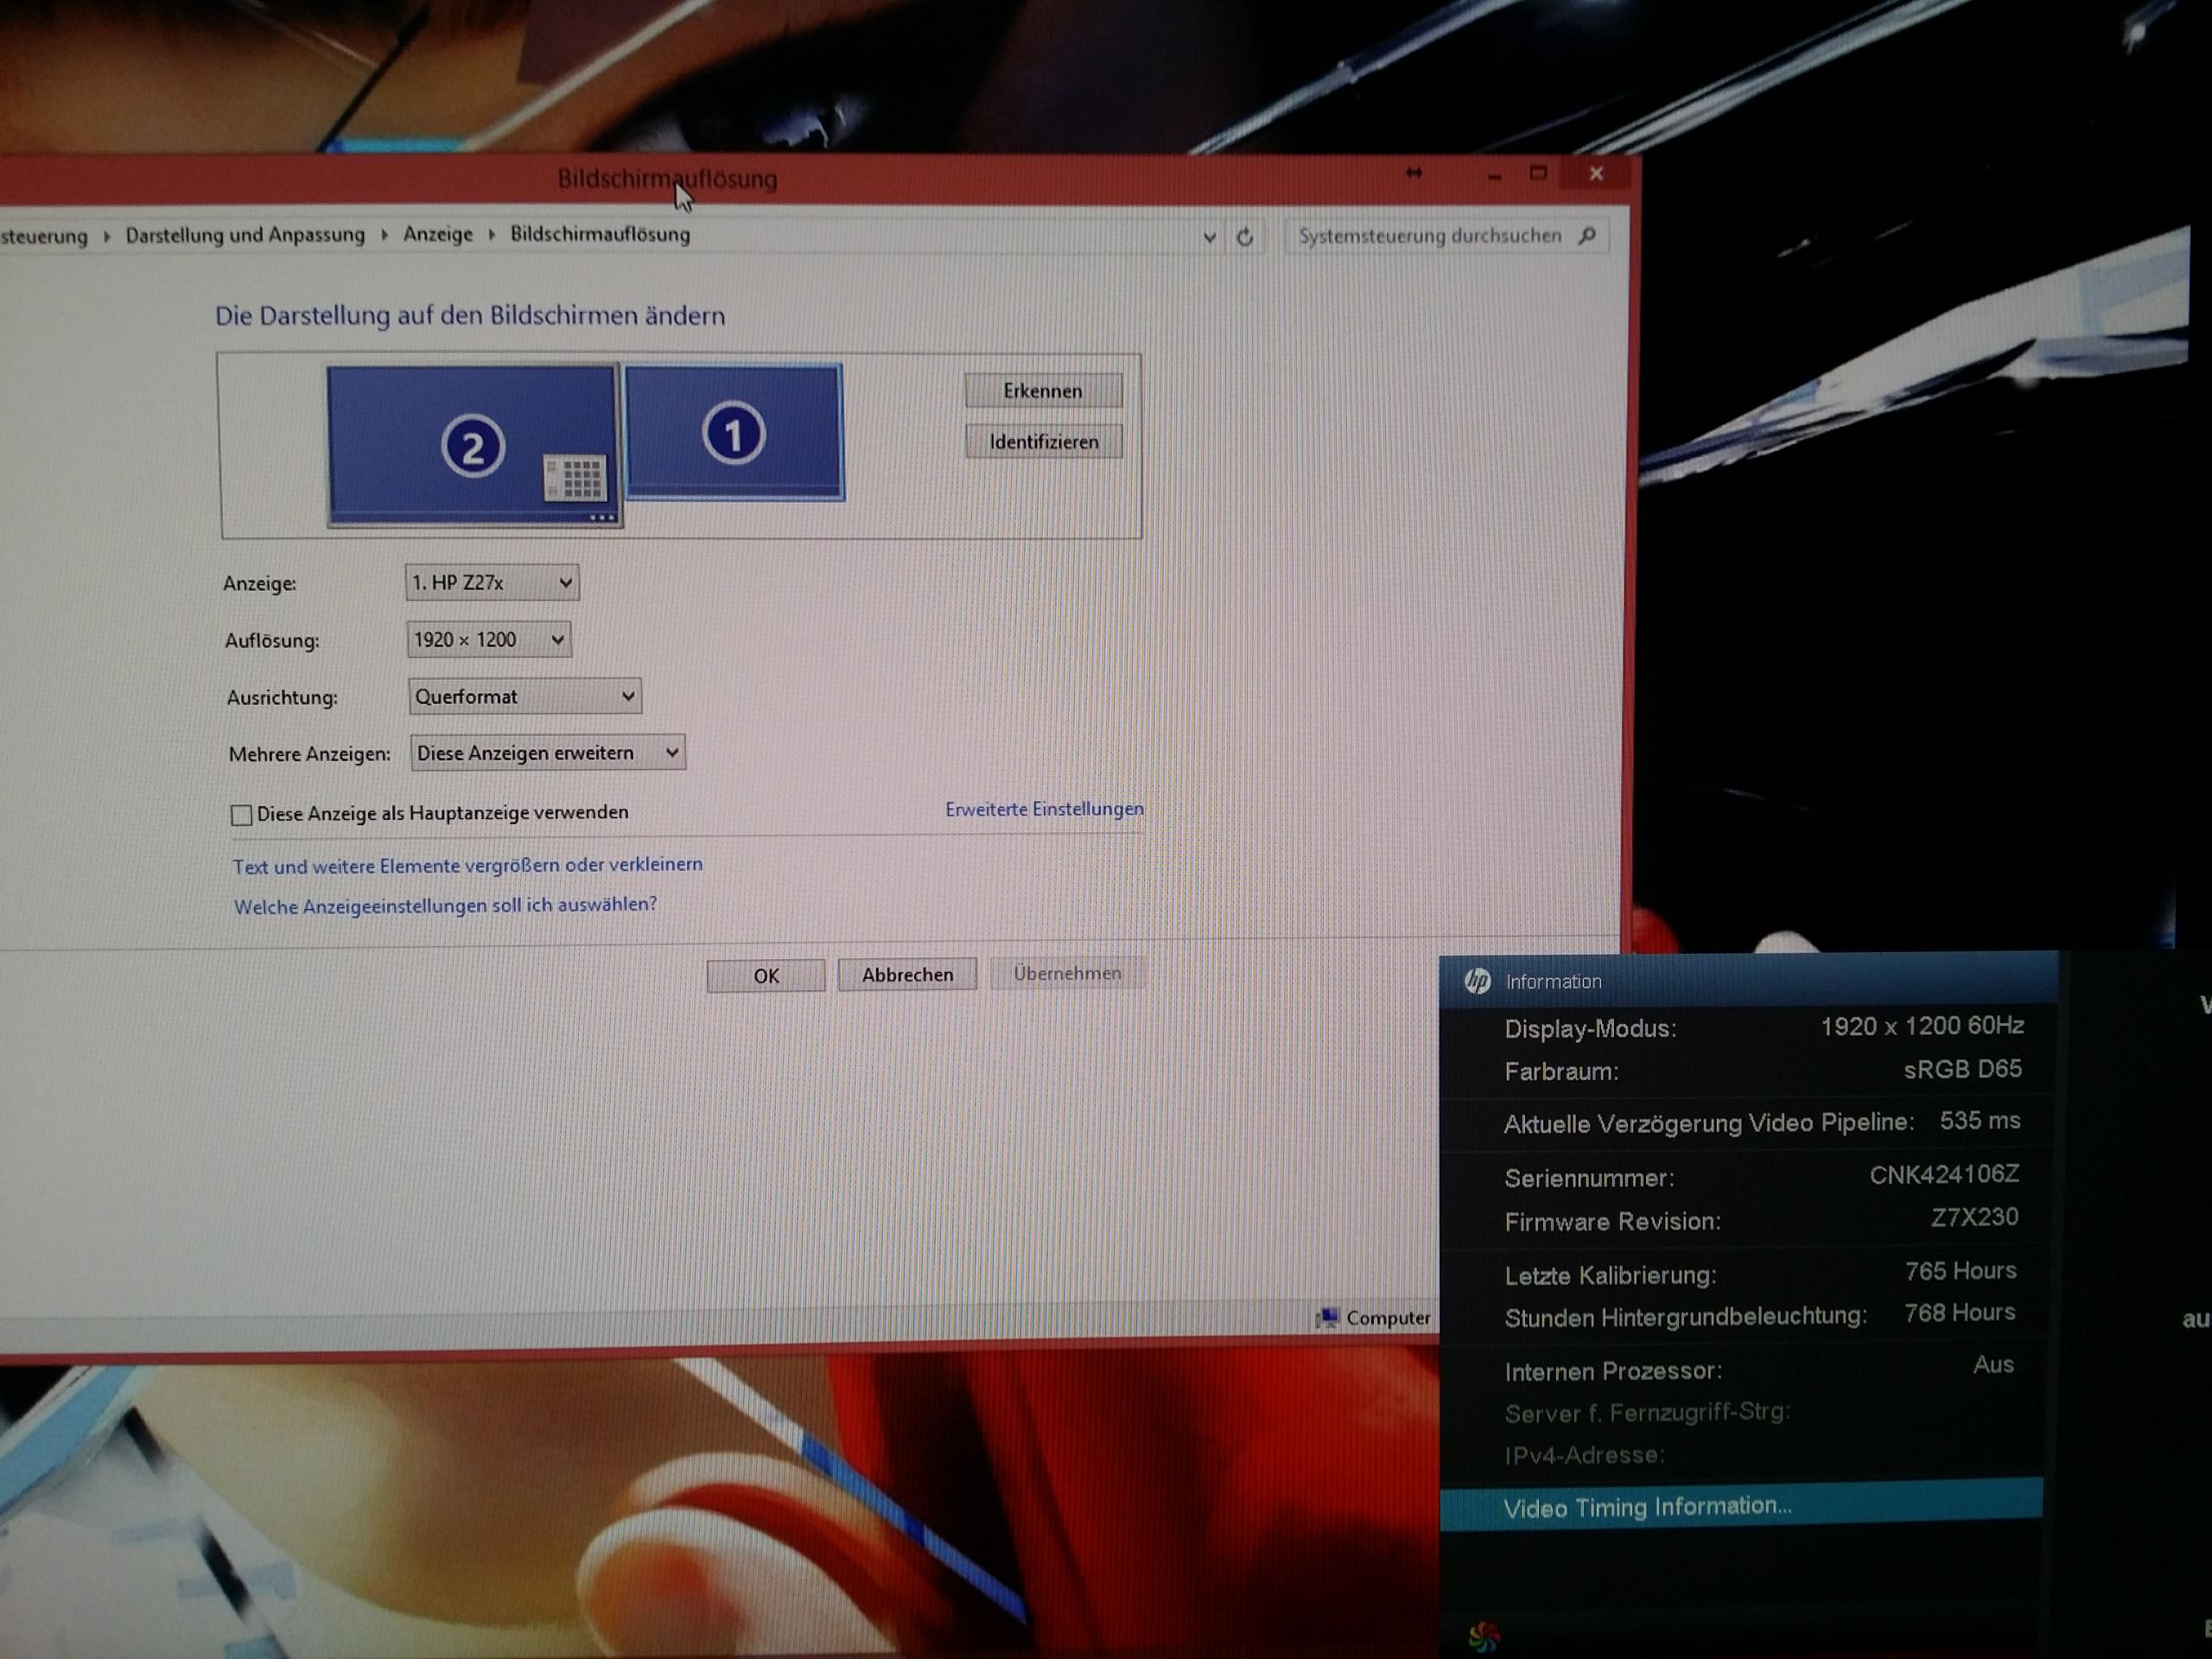
Task: Go to 'Darstellung und Anpassung' breadcrumb
Action: point(245,235)
